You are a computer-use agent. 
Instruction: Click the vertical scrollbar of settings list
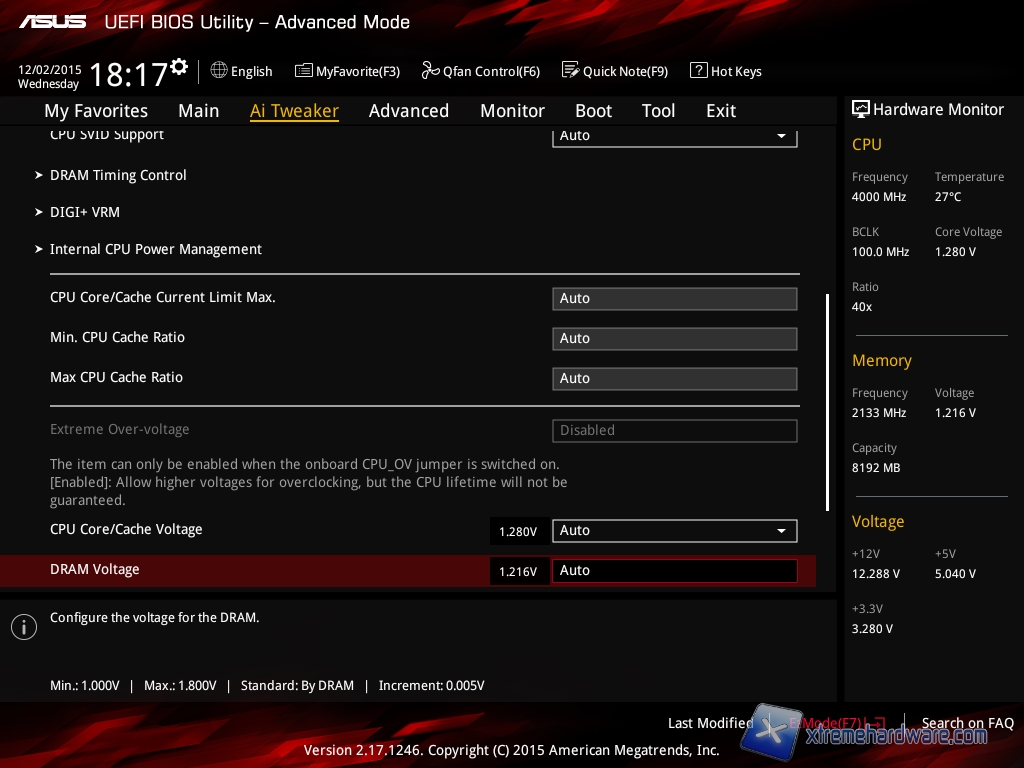pyautogui.click(x=827, y=400)
